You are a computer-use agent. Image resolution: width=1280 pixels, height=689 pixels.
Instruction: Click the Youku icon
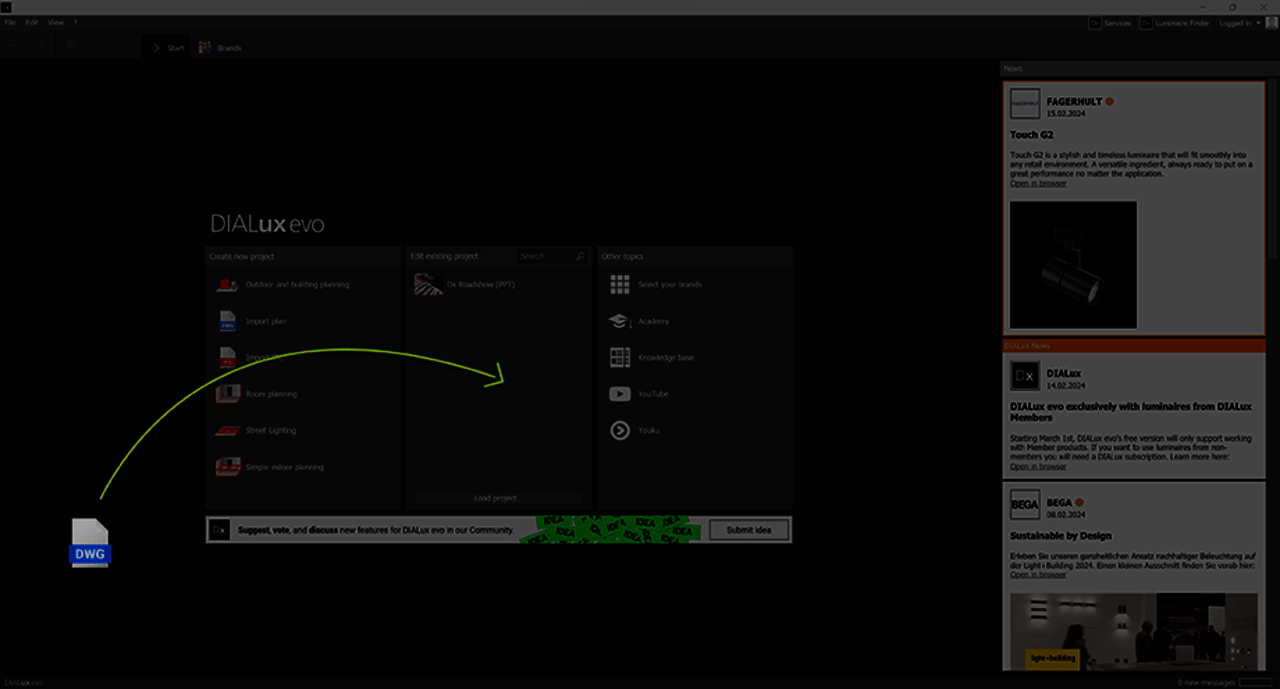(x=620, y=430)
